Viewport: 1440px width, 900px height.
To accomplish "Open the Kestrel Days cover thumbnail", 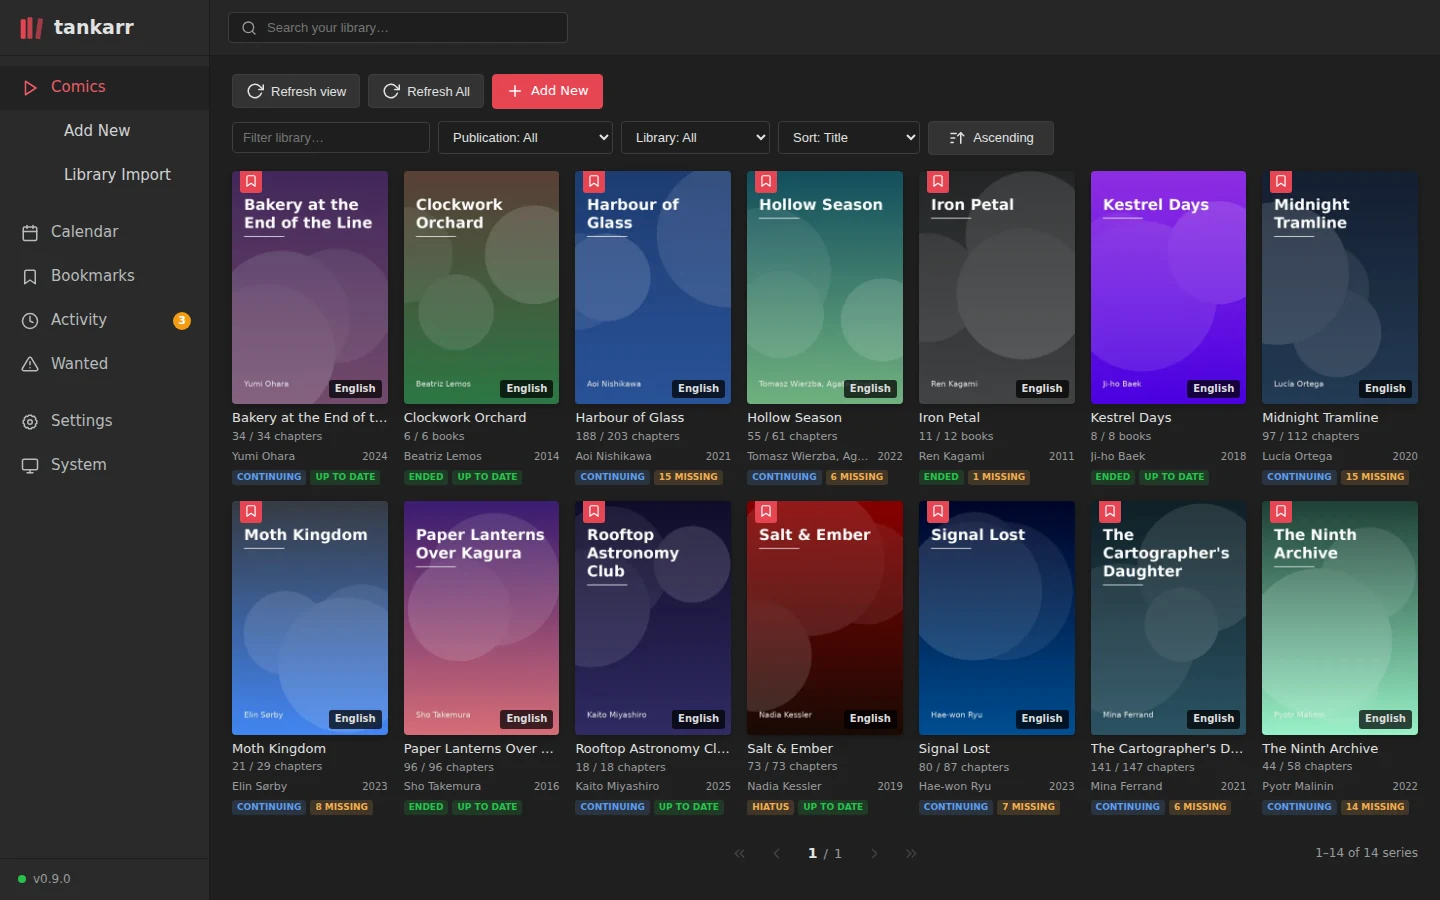I will 1168,287.
